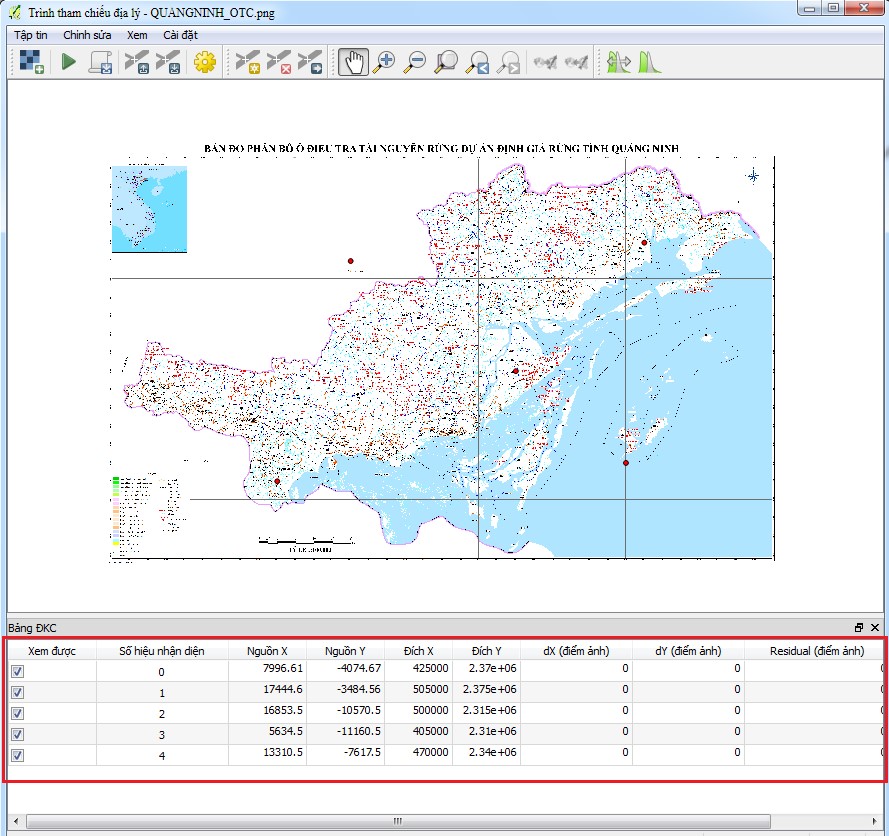Close the Bảng ĐKC panel
889x836 pixels.
click(875, 627)
